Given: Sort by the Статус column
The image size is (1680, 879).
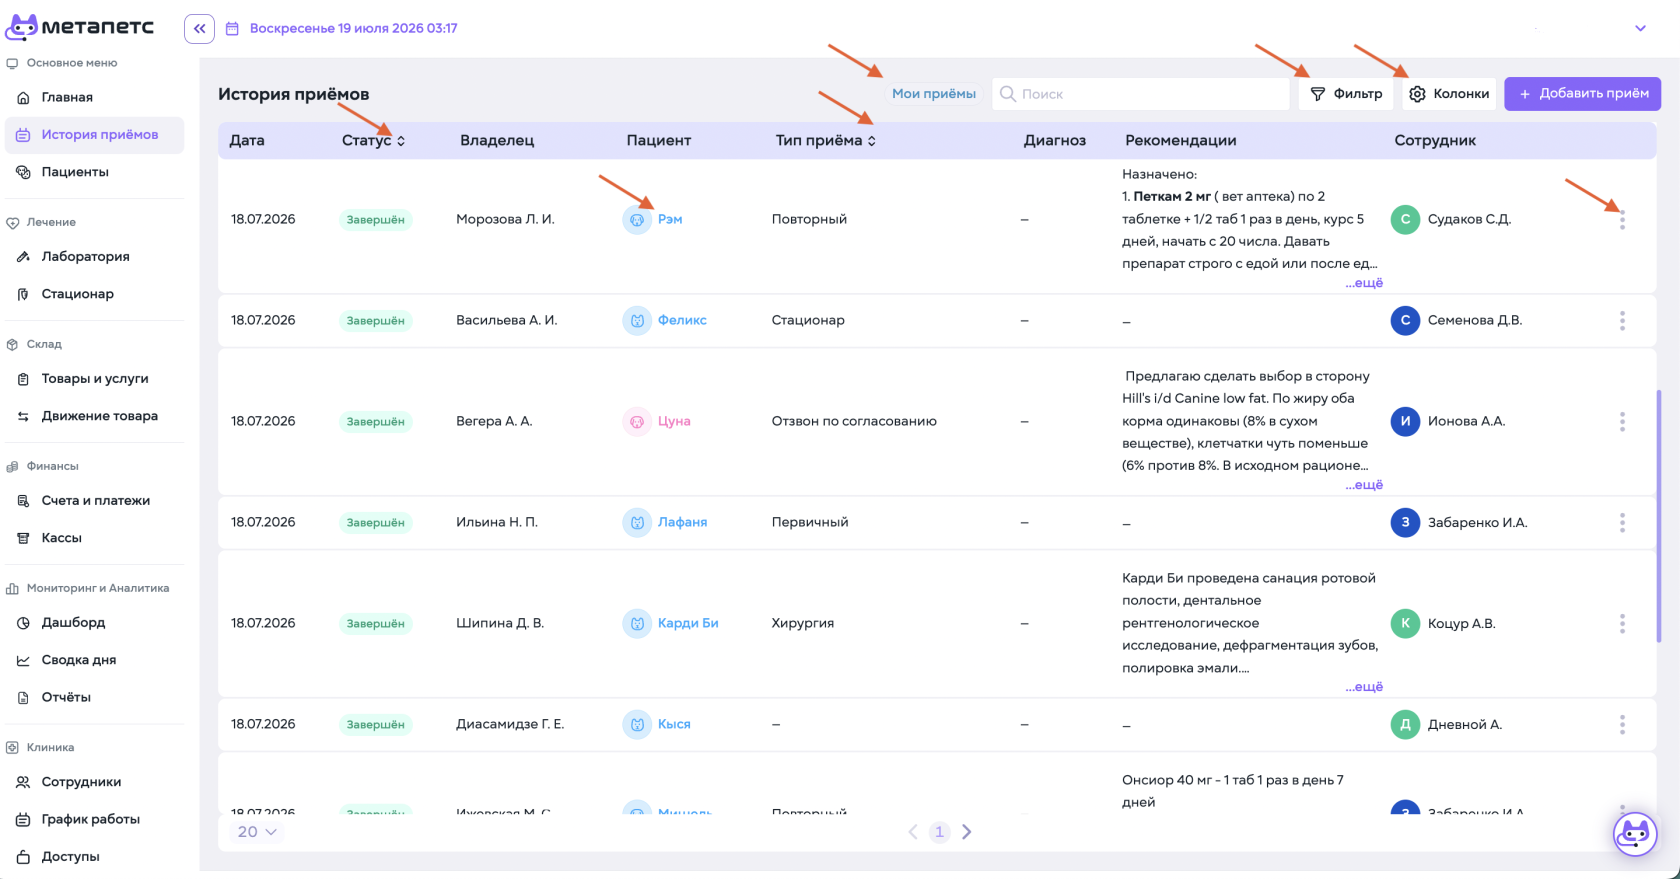Looking at the screenshot, I should pyautogui.click(x=373, y=141).
